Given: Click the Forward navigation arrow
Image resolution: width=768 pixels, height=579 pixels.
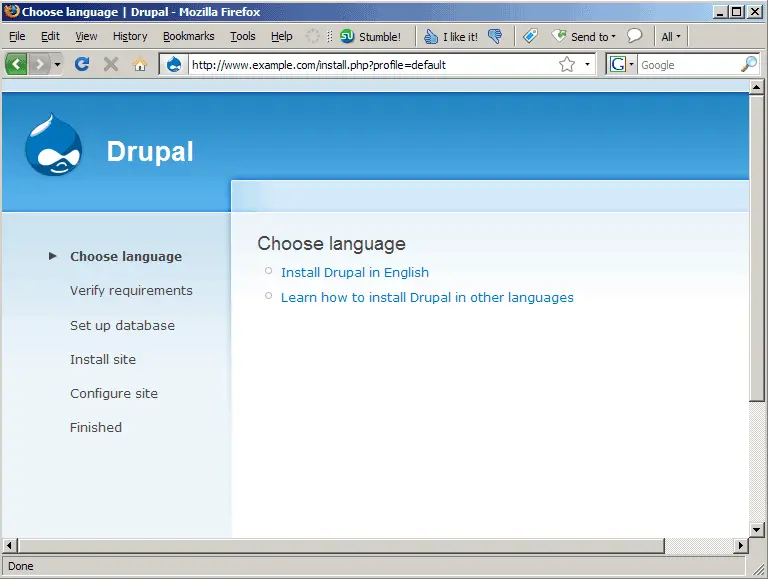Looking at the screenshot, I should pyautogui.click(x=40, y=64).
